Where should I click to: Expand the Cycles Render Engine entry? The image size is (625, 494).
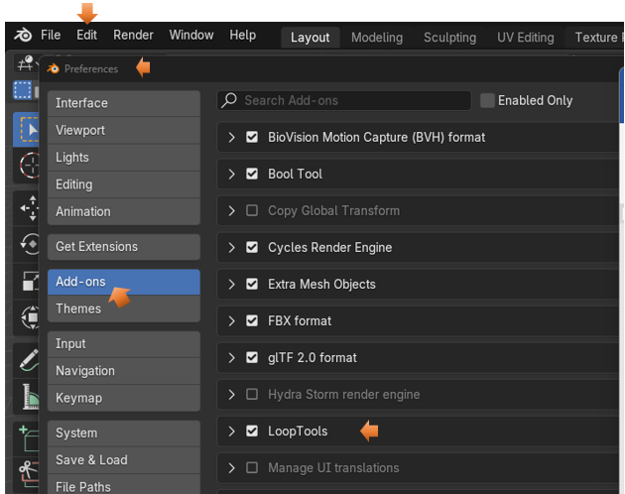pos(232,248)
